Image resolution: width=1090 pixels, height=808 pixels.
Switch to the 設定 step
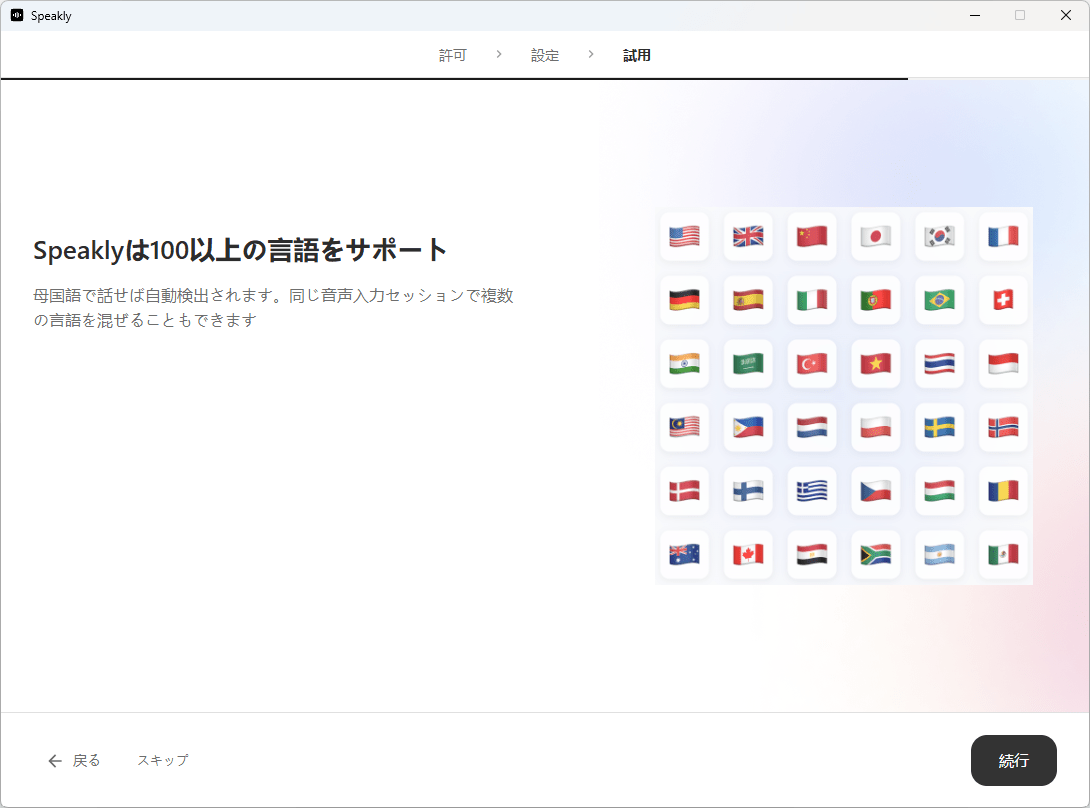pyautogui.click(x=545, y=56)
